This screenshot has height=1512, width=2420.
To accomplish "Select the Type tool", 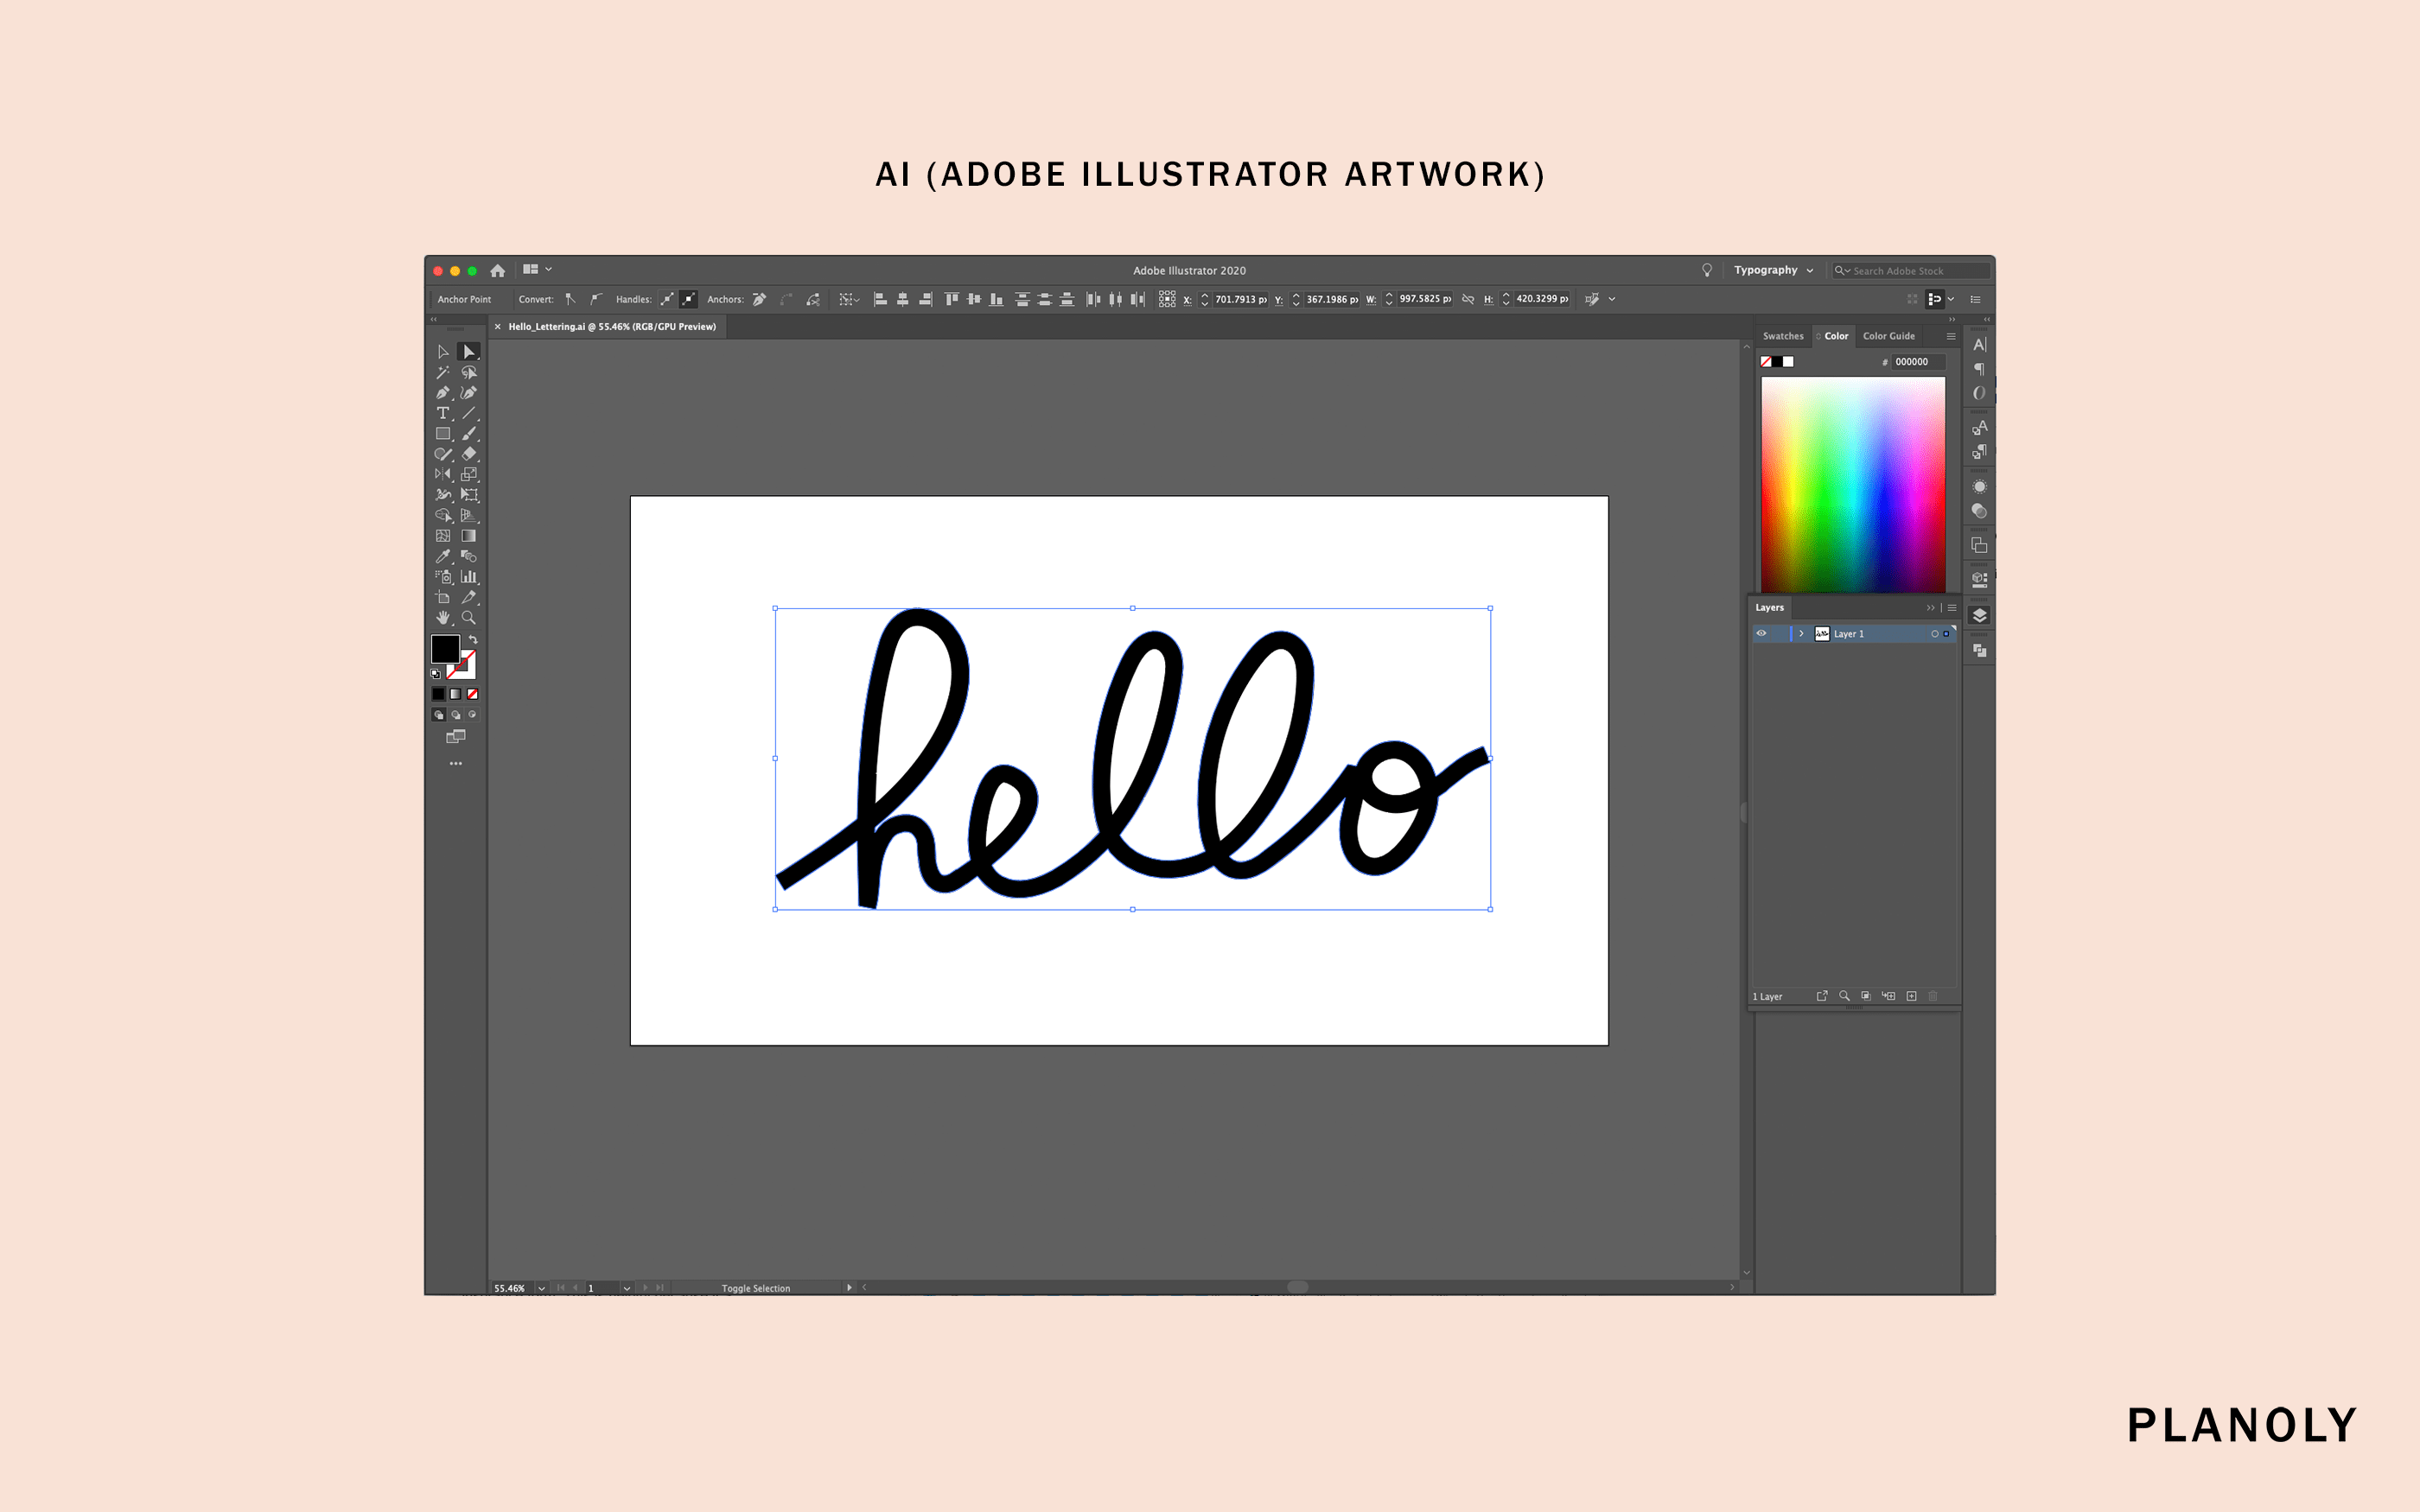I will (443, 413).
